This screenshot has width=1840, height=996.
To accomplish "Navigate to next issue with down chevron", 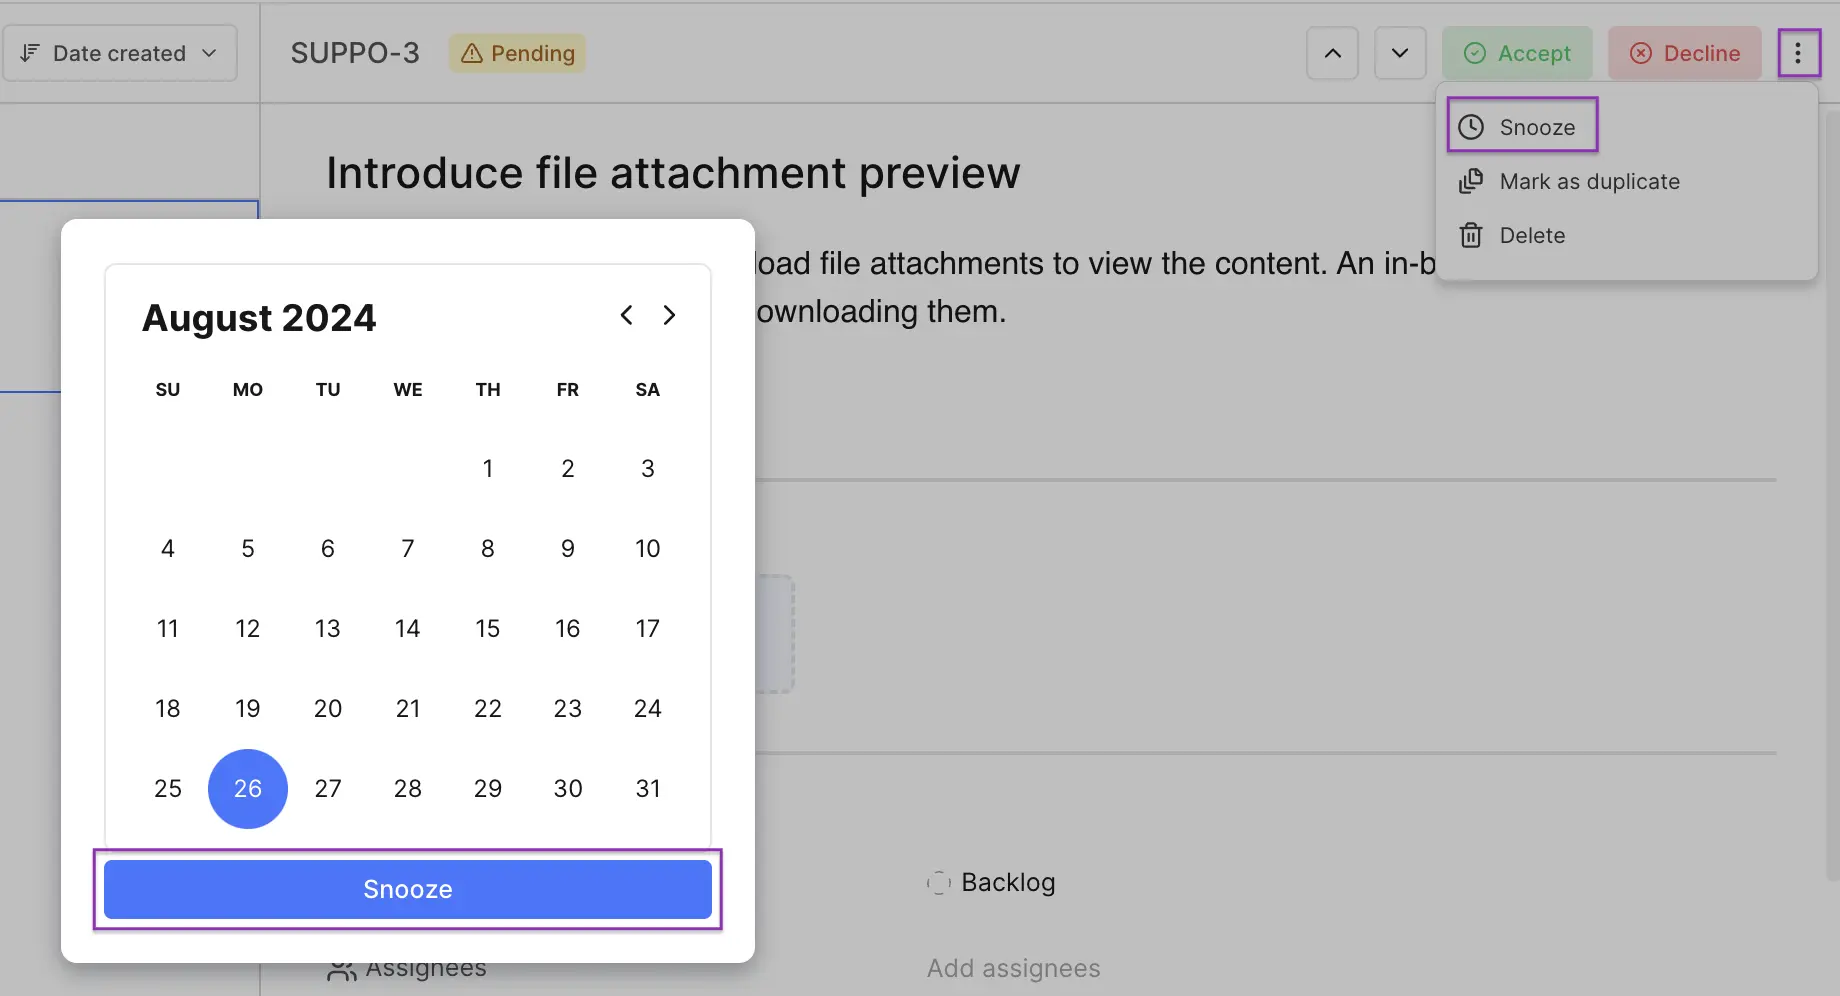I will 1400,53.
